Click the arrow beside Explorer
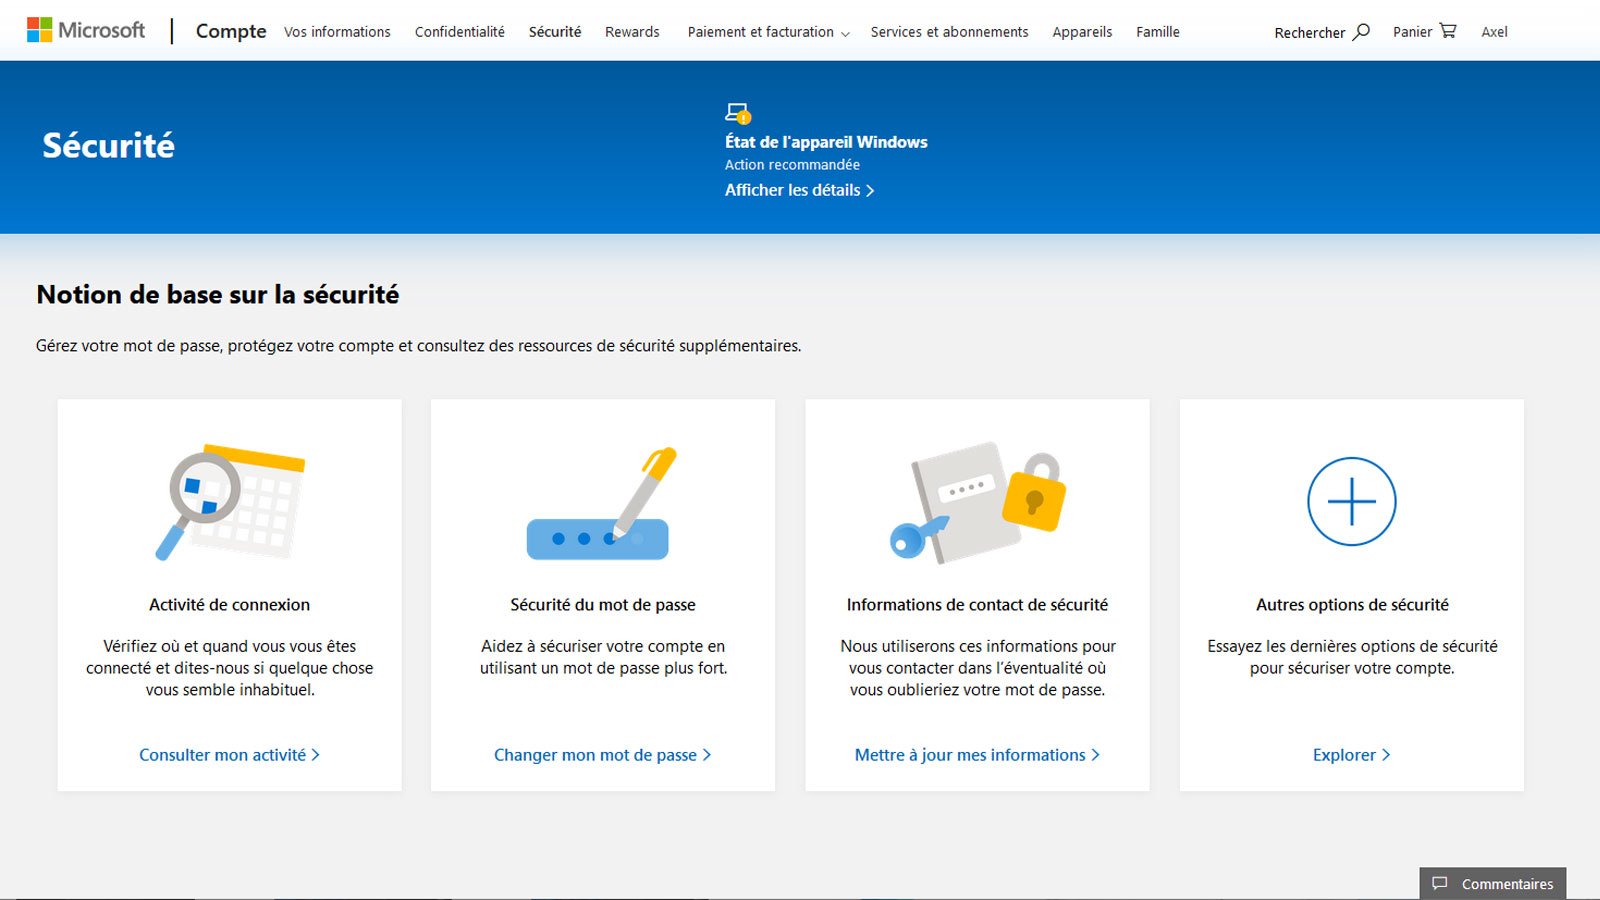Viewport: 1600px width, 900px height. (x=1386, y=755)
